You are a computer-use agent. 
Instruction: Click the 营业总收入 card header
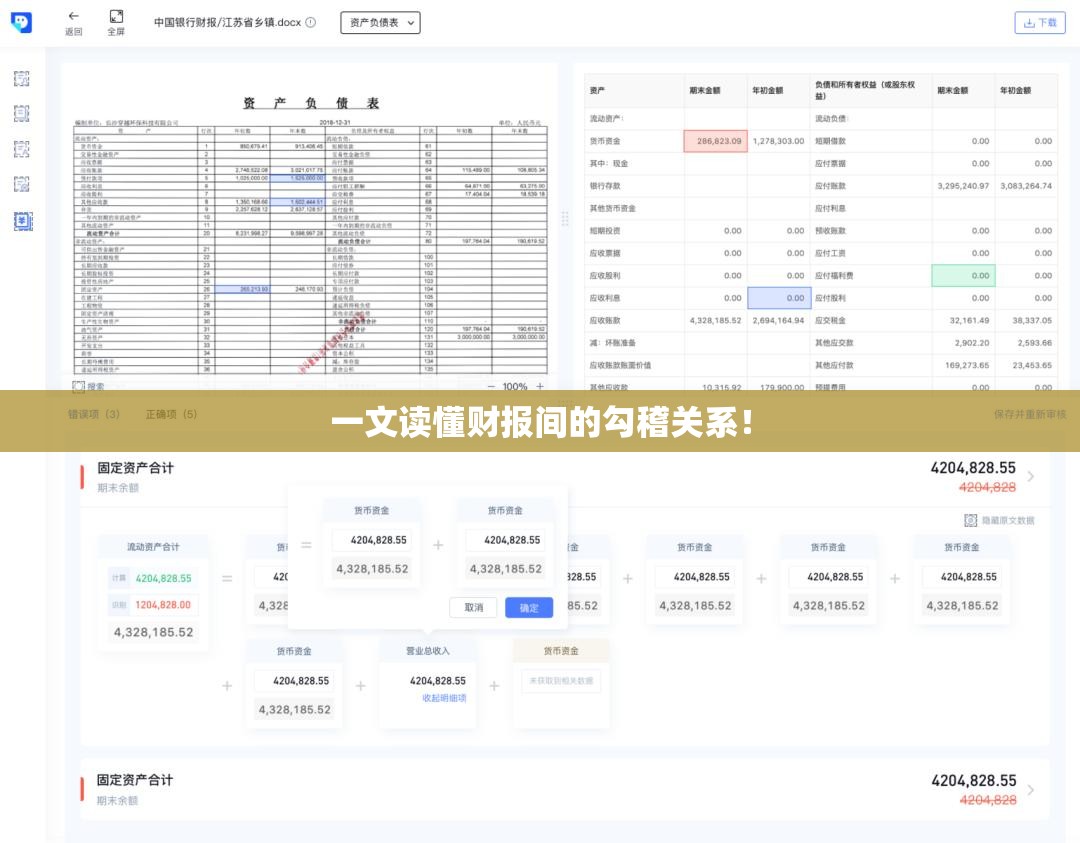pyautogui.click(x=427, y=651)
